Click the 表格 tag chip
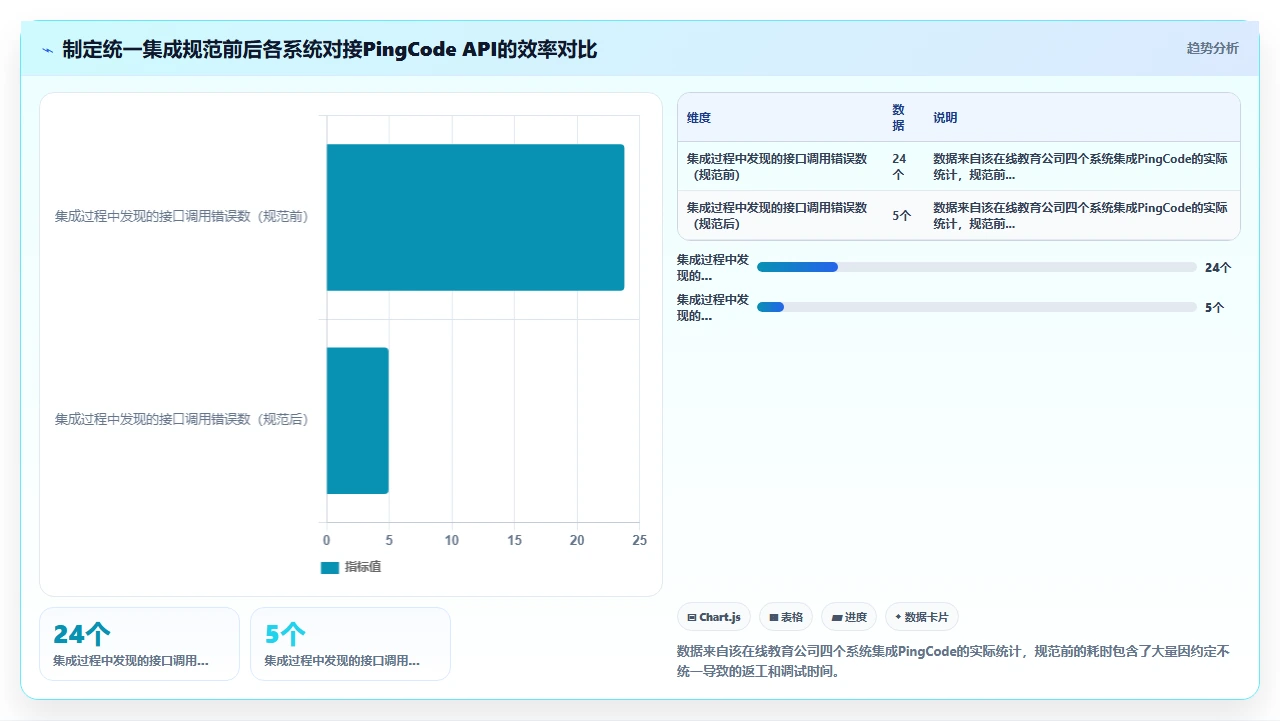 tap(786, 617)
